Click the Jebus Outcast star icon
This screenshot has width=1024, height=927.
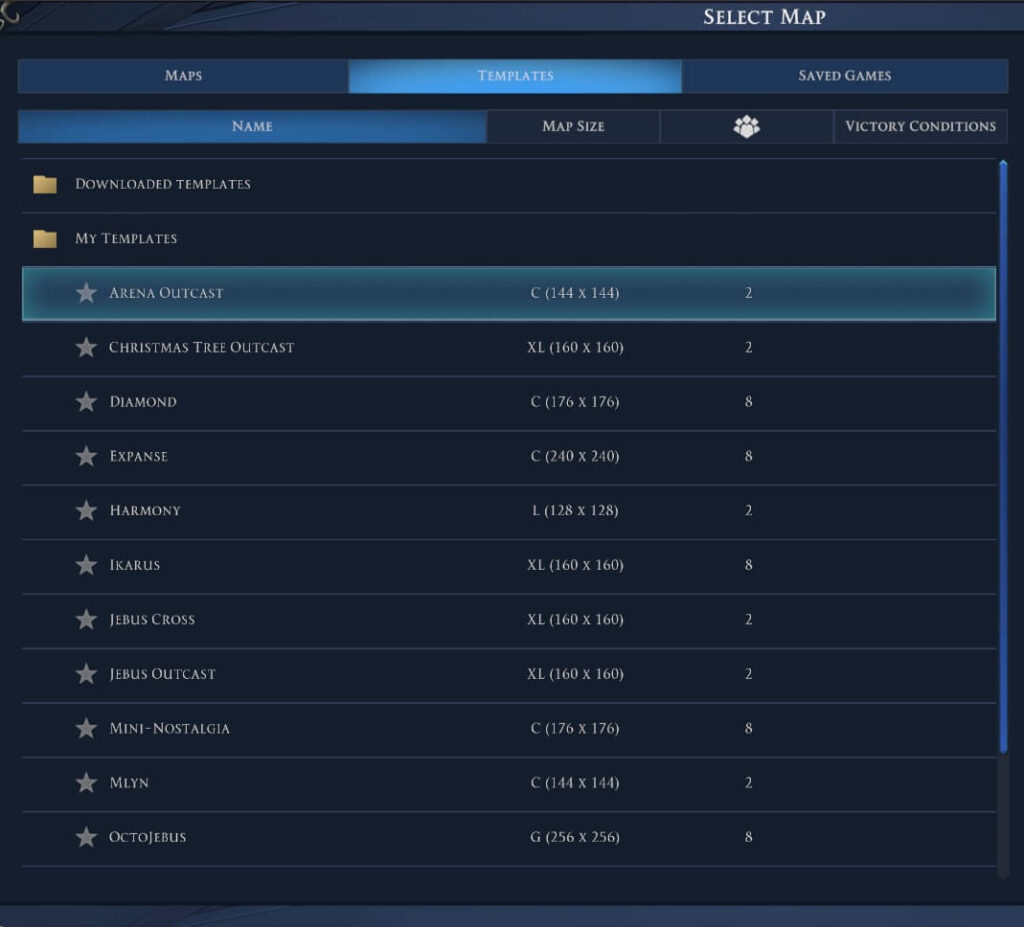click(87, 674)
